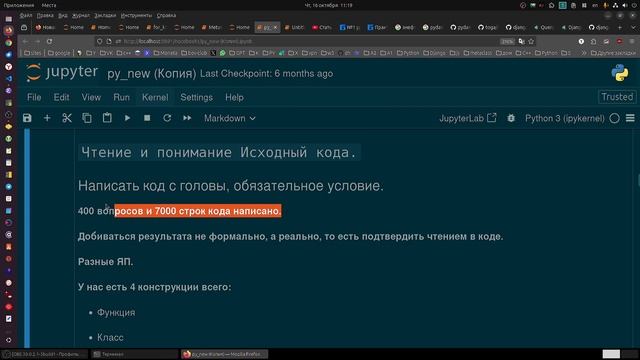
Task: Open the GPT bookmarks folder
Action: point(237,53)
